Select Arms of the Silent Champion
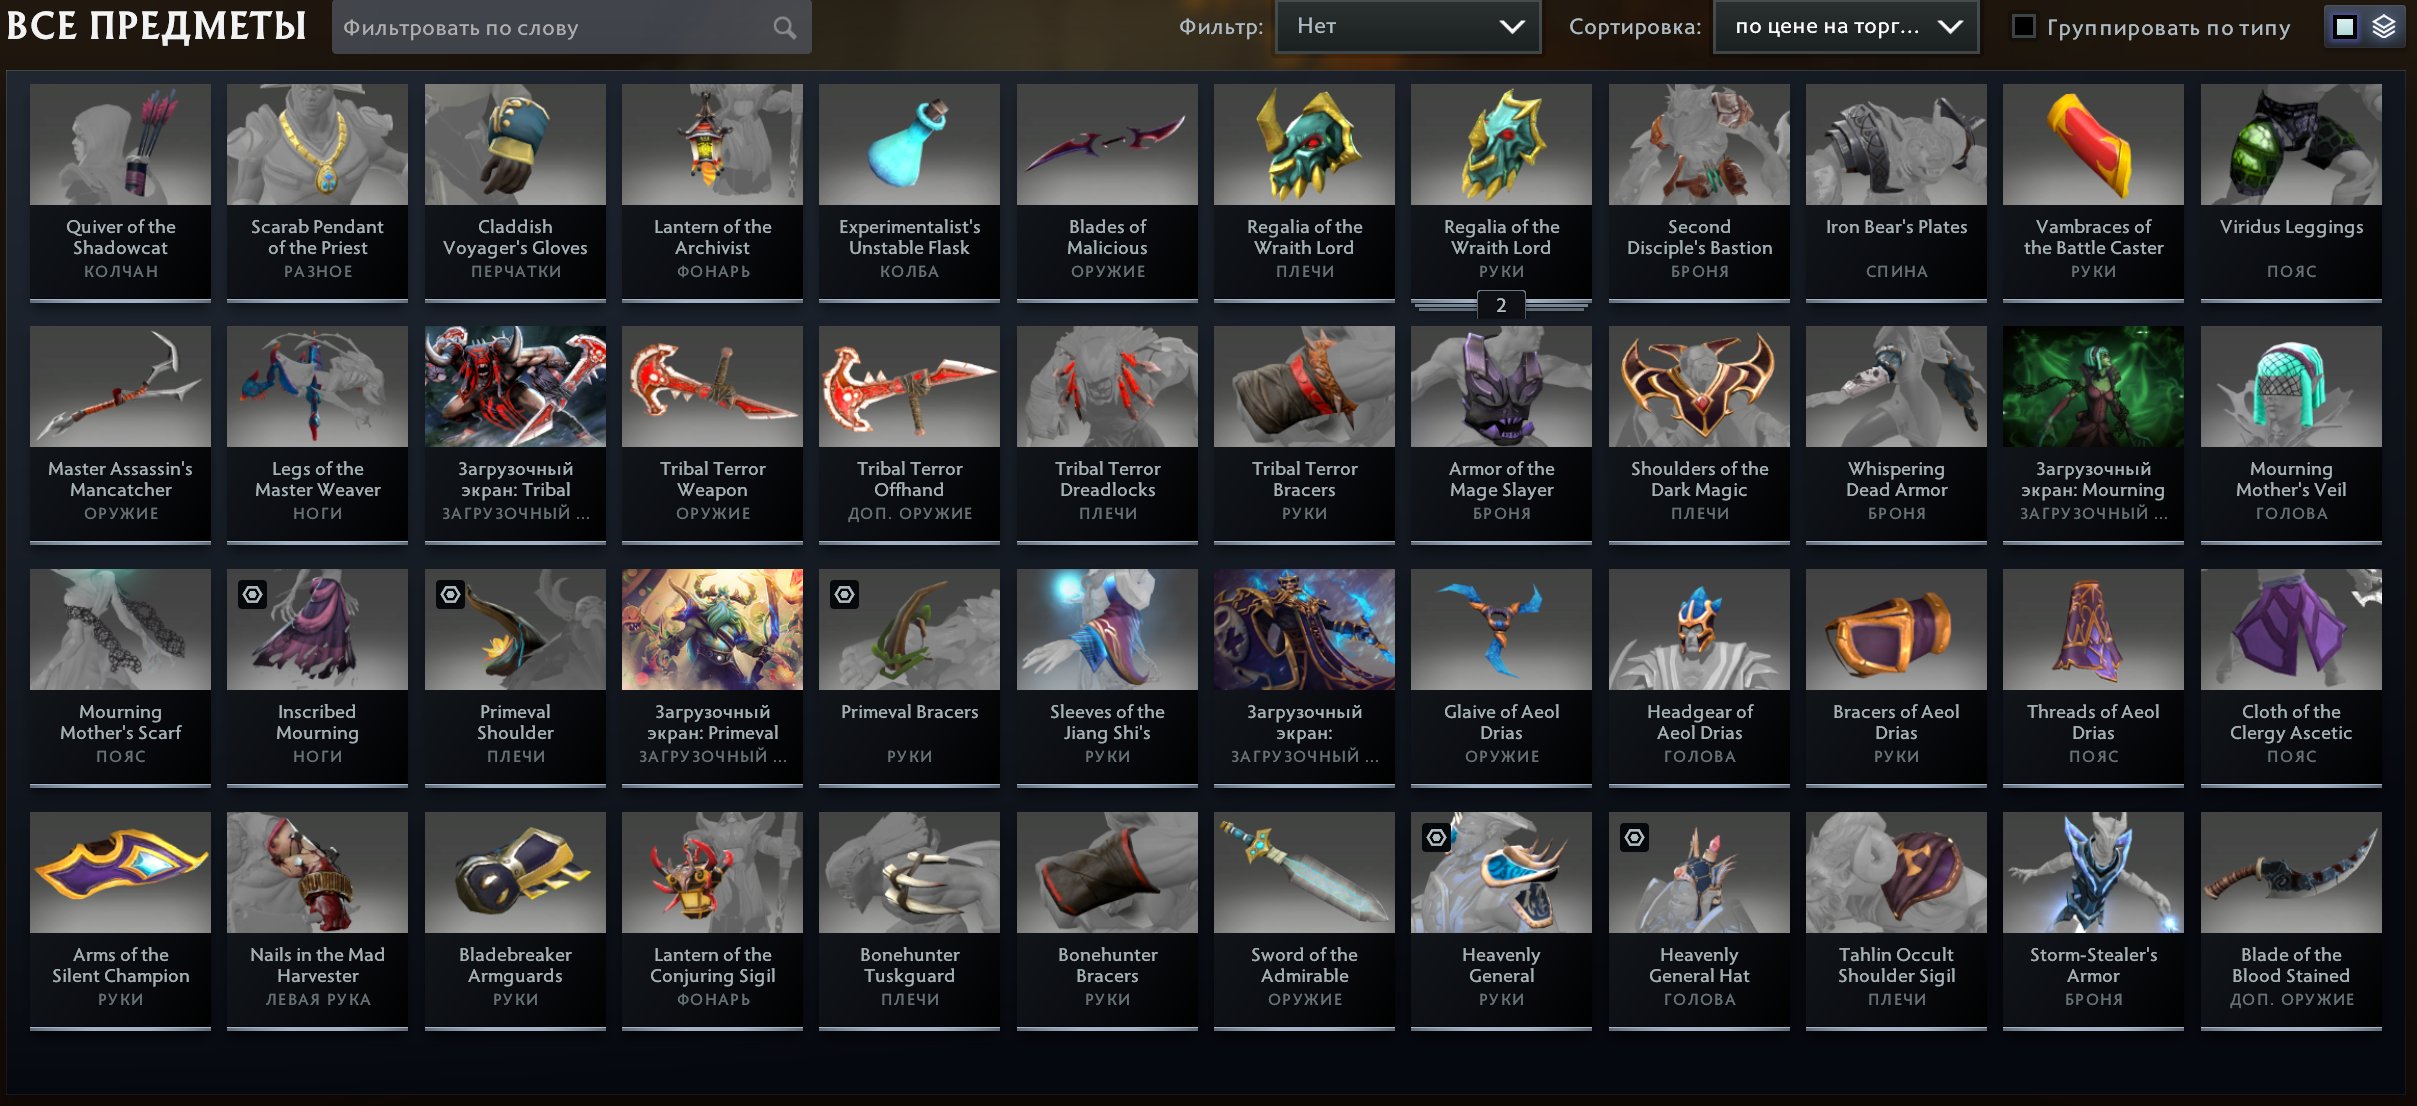2417x1106 pixels. 120,919
